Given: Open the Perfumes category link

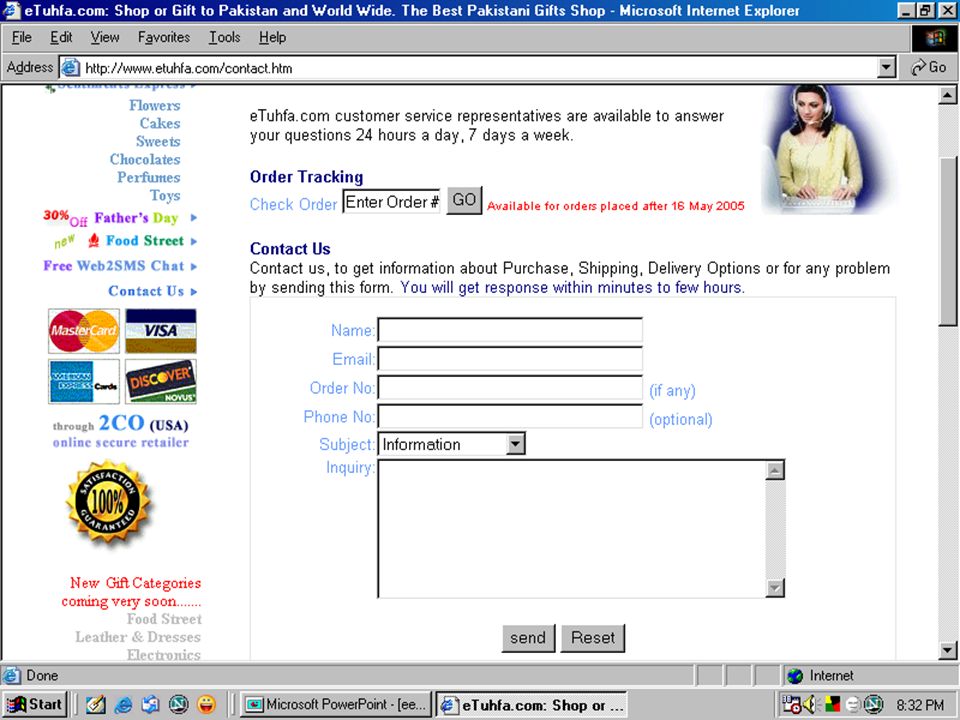Looking at the screenshot, I should pyautogui.click(x=149, y=177).
